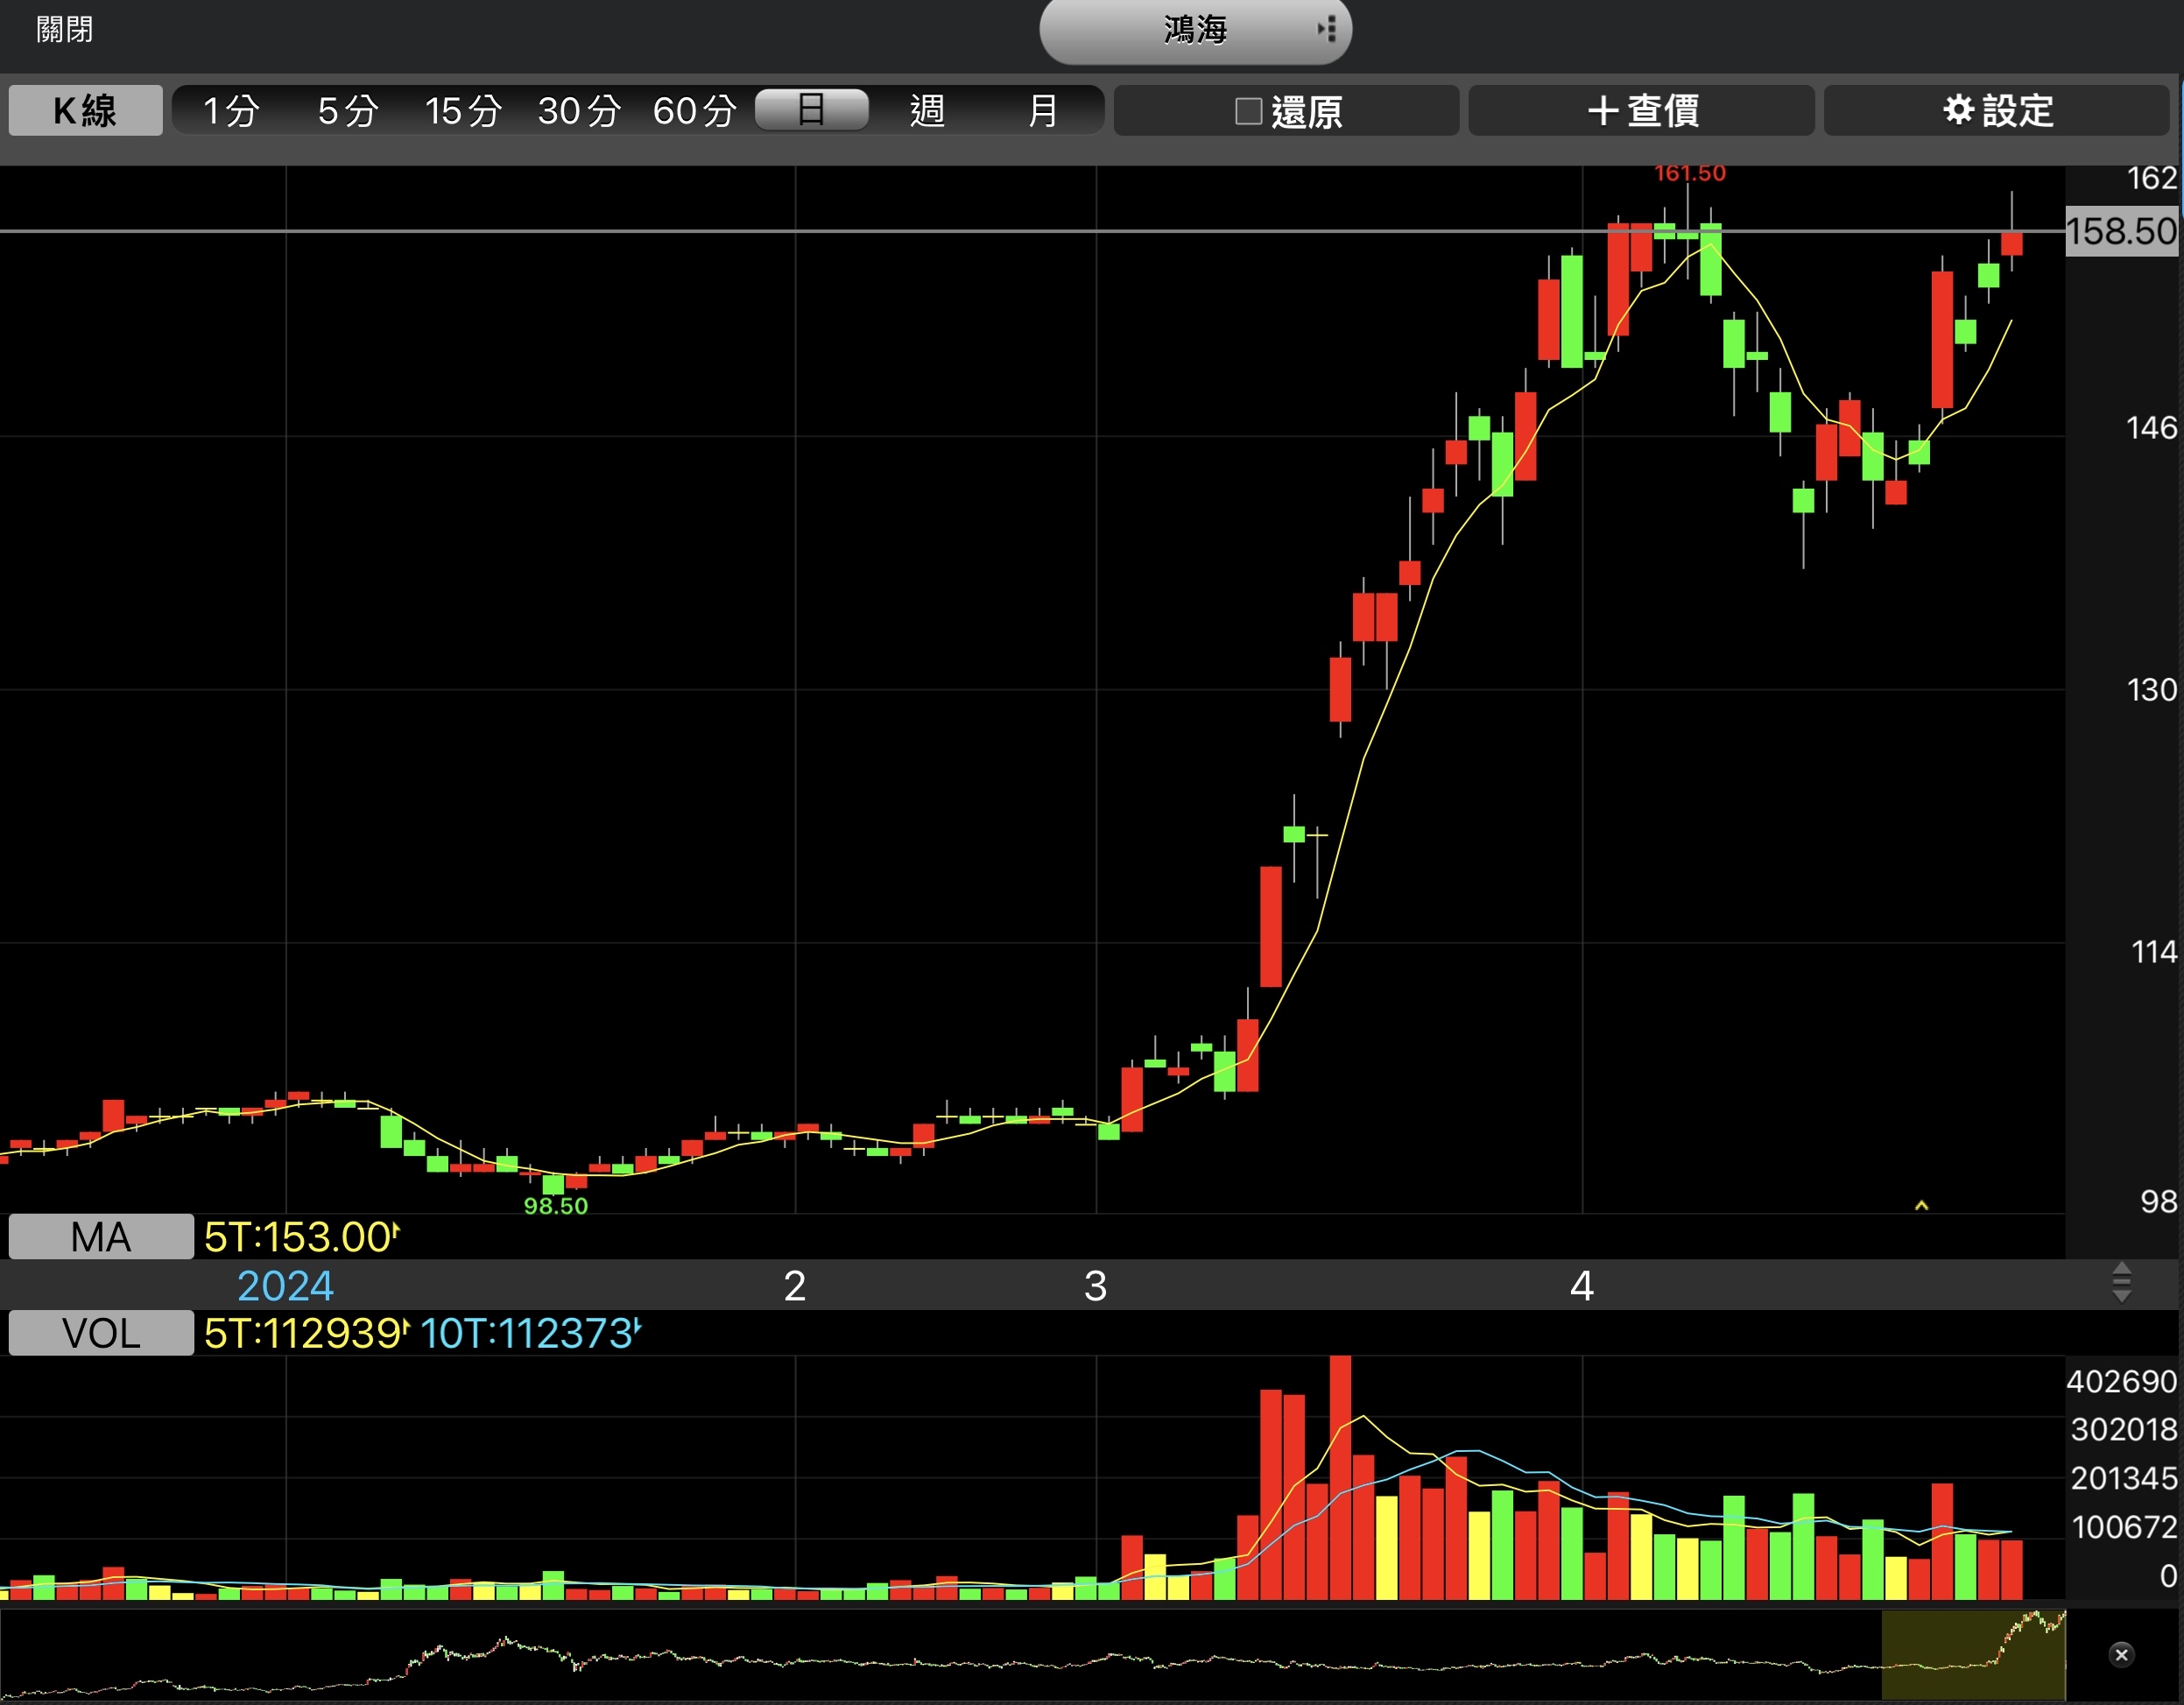Expand the 鴻海 stock selector
This screenshot has width=2184, height=1705.
(1195, 31)
